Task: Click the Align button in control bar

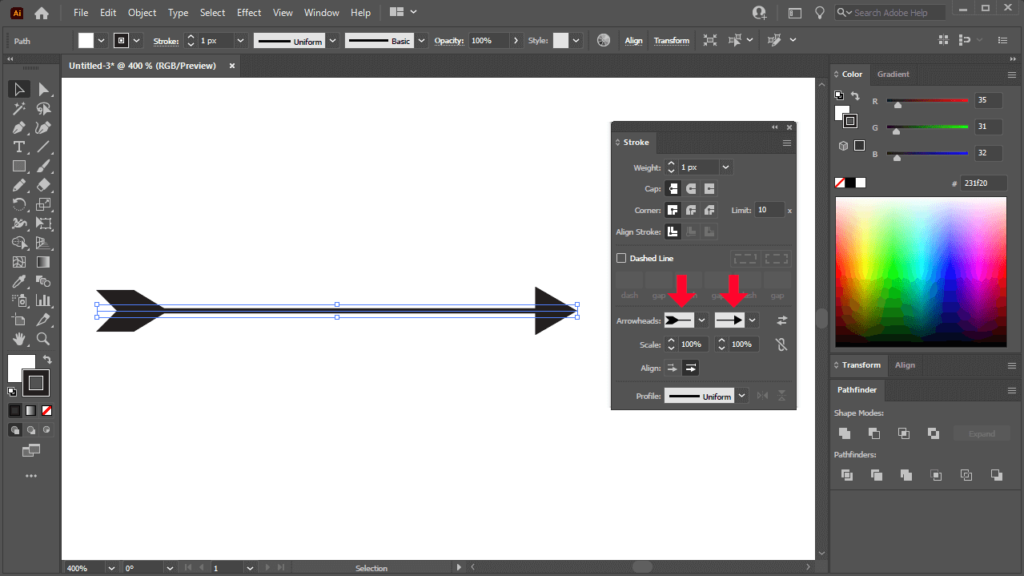Action: (x=634, y=40)
